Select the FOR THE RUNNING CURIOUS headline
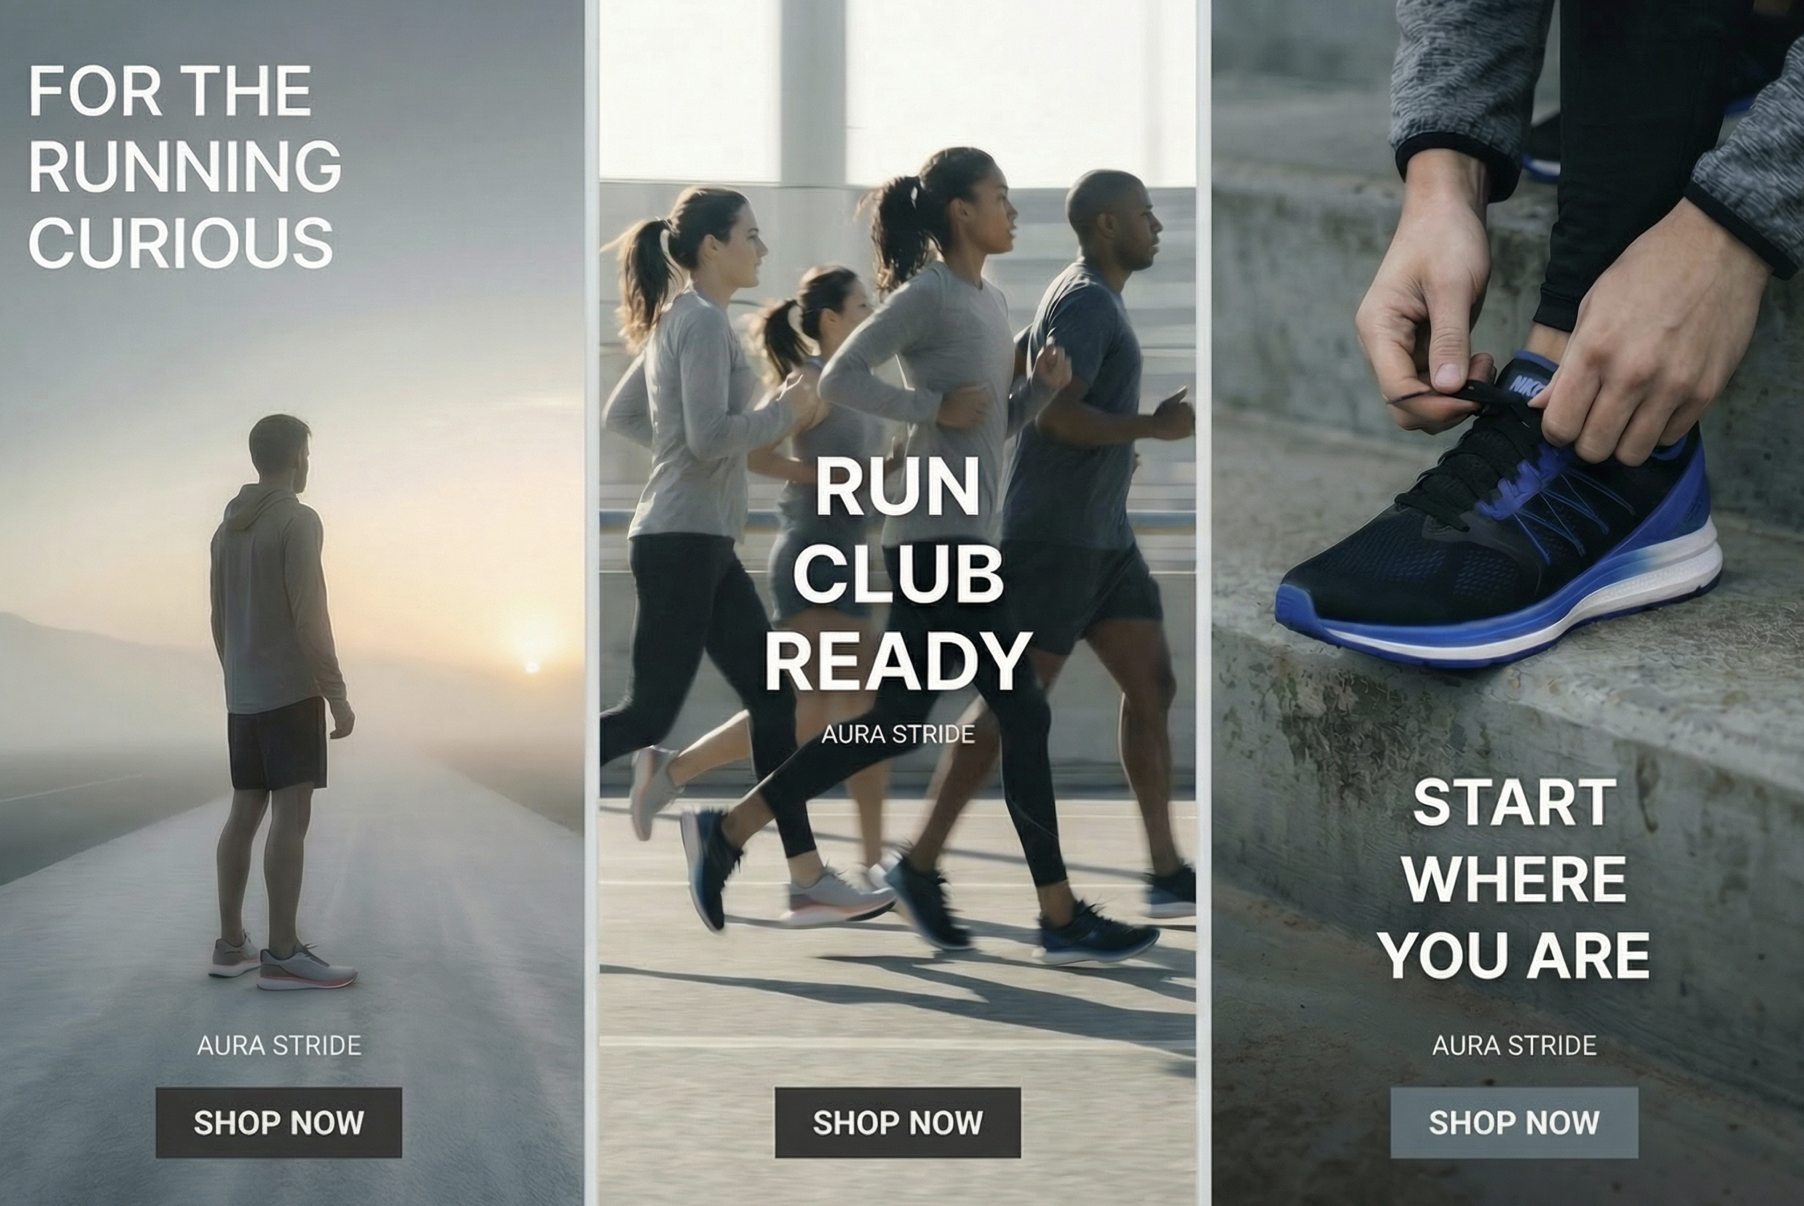The image size is (1804, 1206). [x=185, y=166]
